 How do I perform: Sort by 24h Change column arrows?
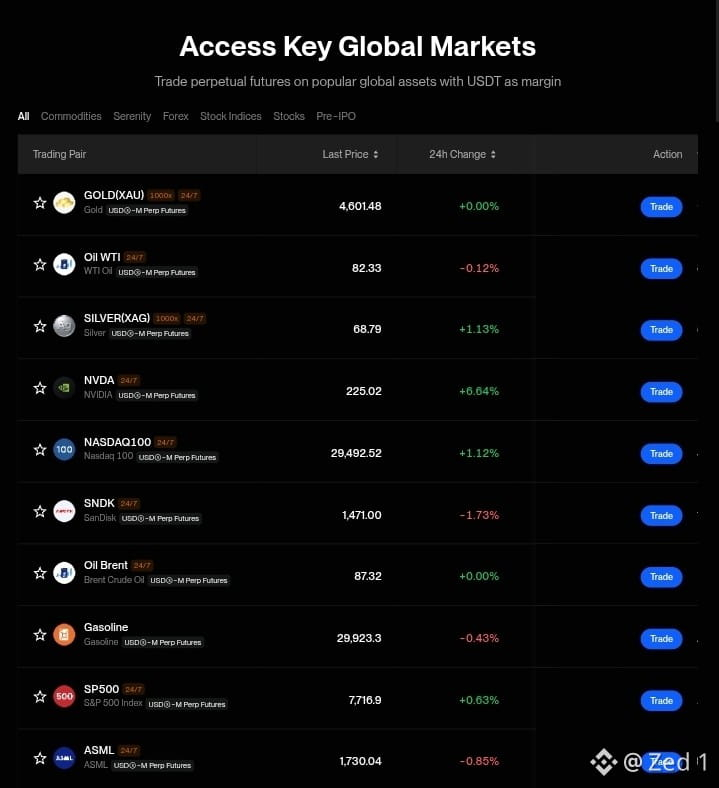[x=493, y=154]
